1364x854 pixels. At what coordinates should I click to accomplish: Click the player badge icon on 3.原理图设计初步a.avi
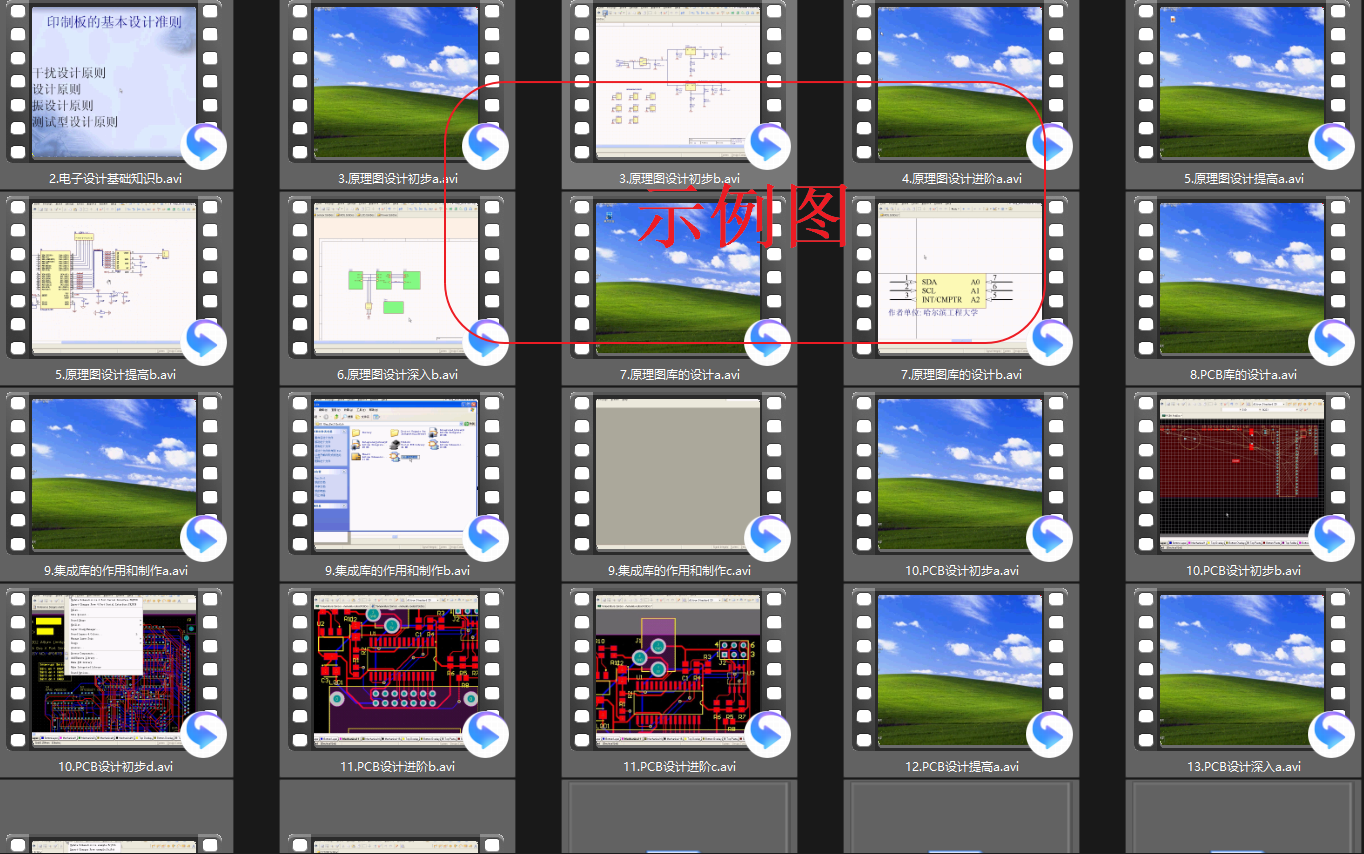click(485, 147)
